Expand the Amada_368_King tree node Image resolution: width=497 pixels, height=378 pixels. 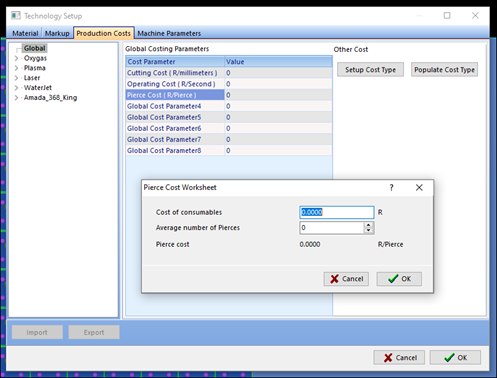[x=16, y=98]
